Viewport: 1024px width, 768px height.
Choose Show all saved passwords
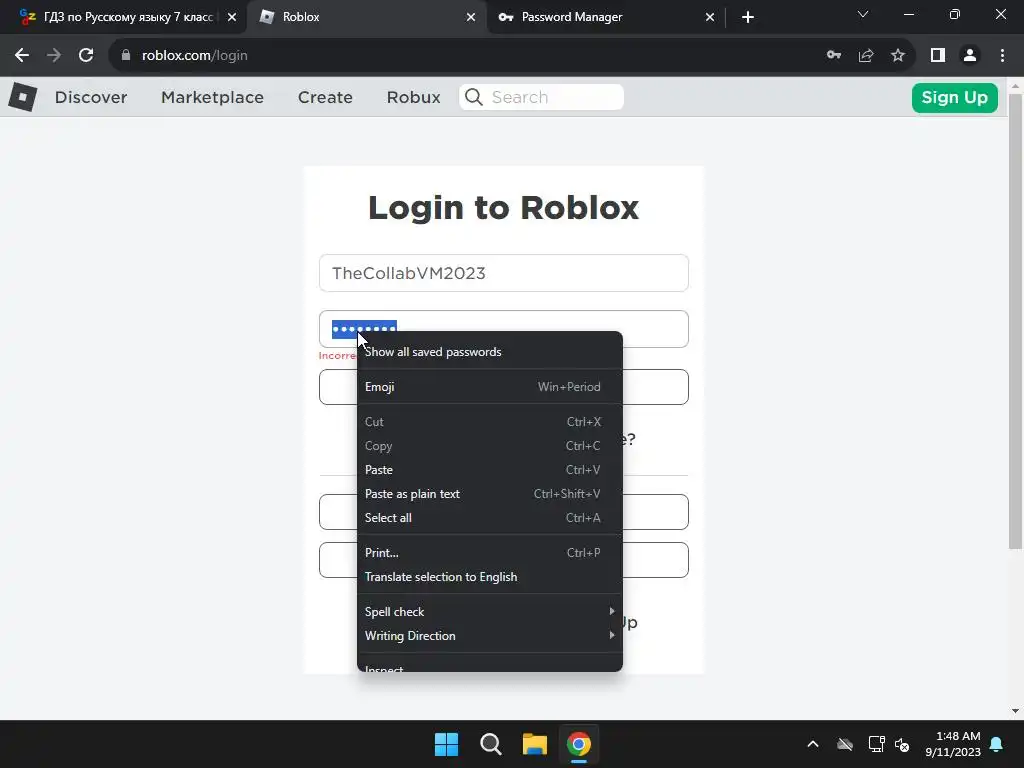click(x=490, y=352)
